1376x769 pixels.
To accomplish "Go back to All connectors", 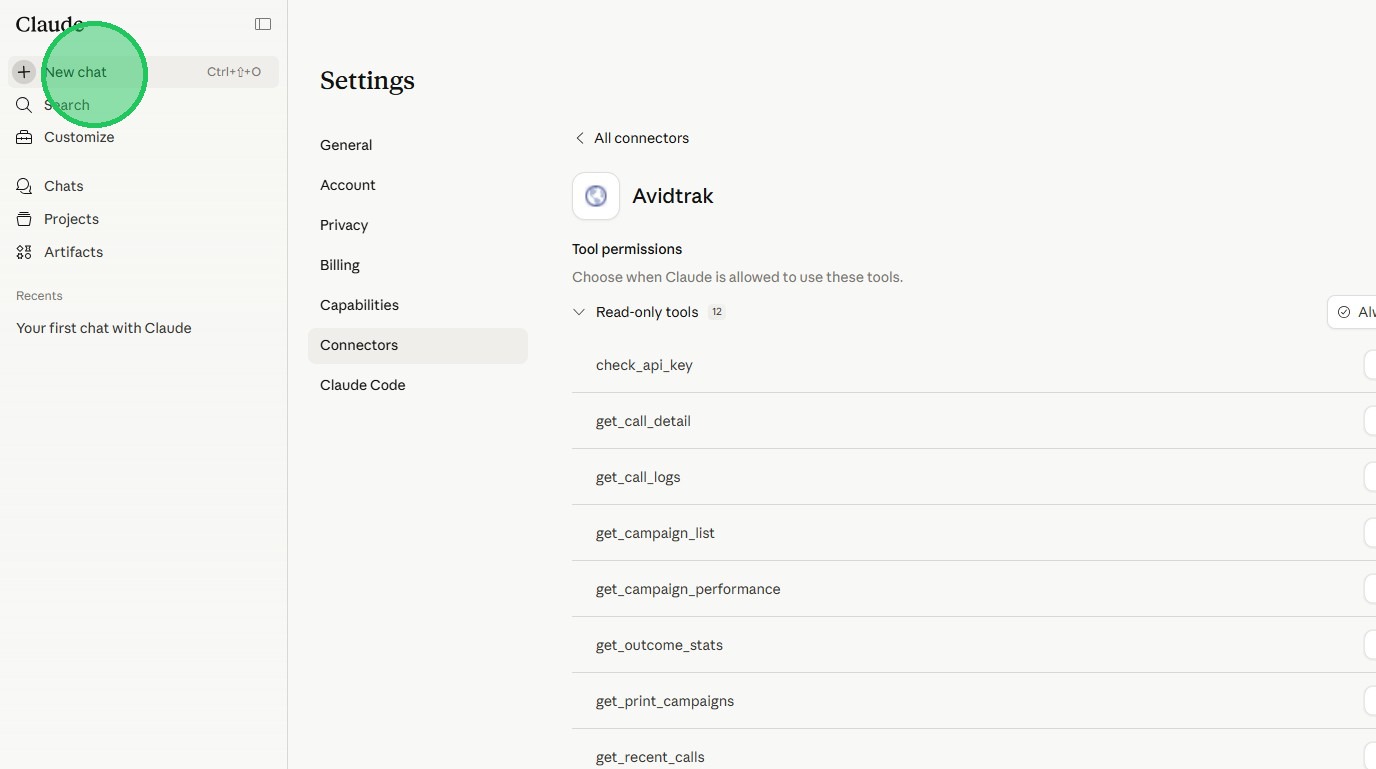I will pyautogui.click(x=632, y=138).
